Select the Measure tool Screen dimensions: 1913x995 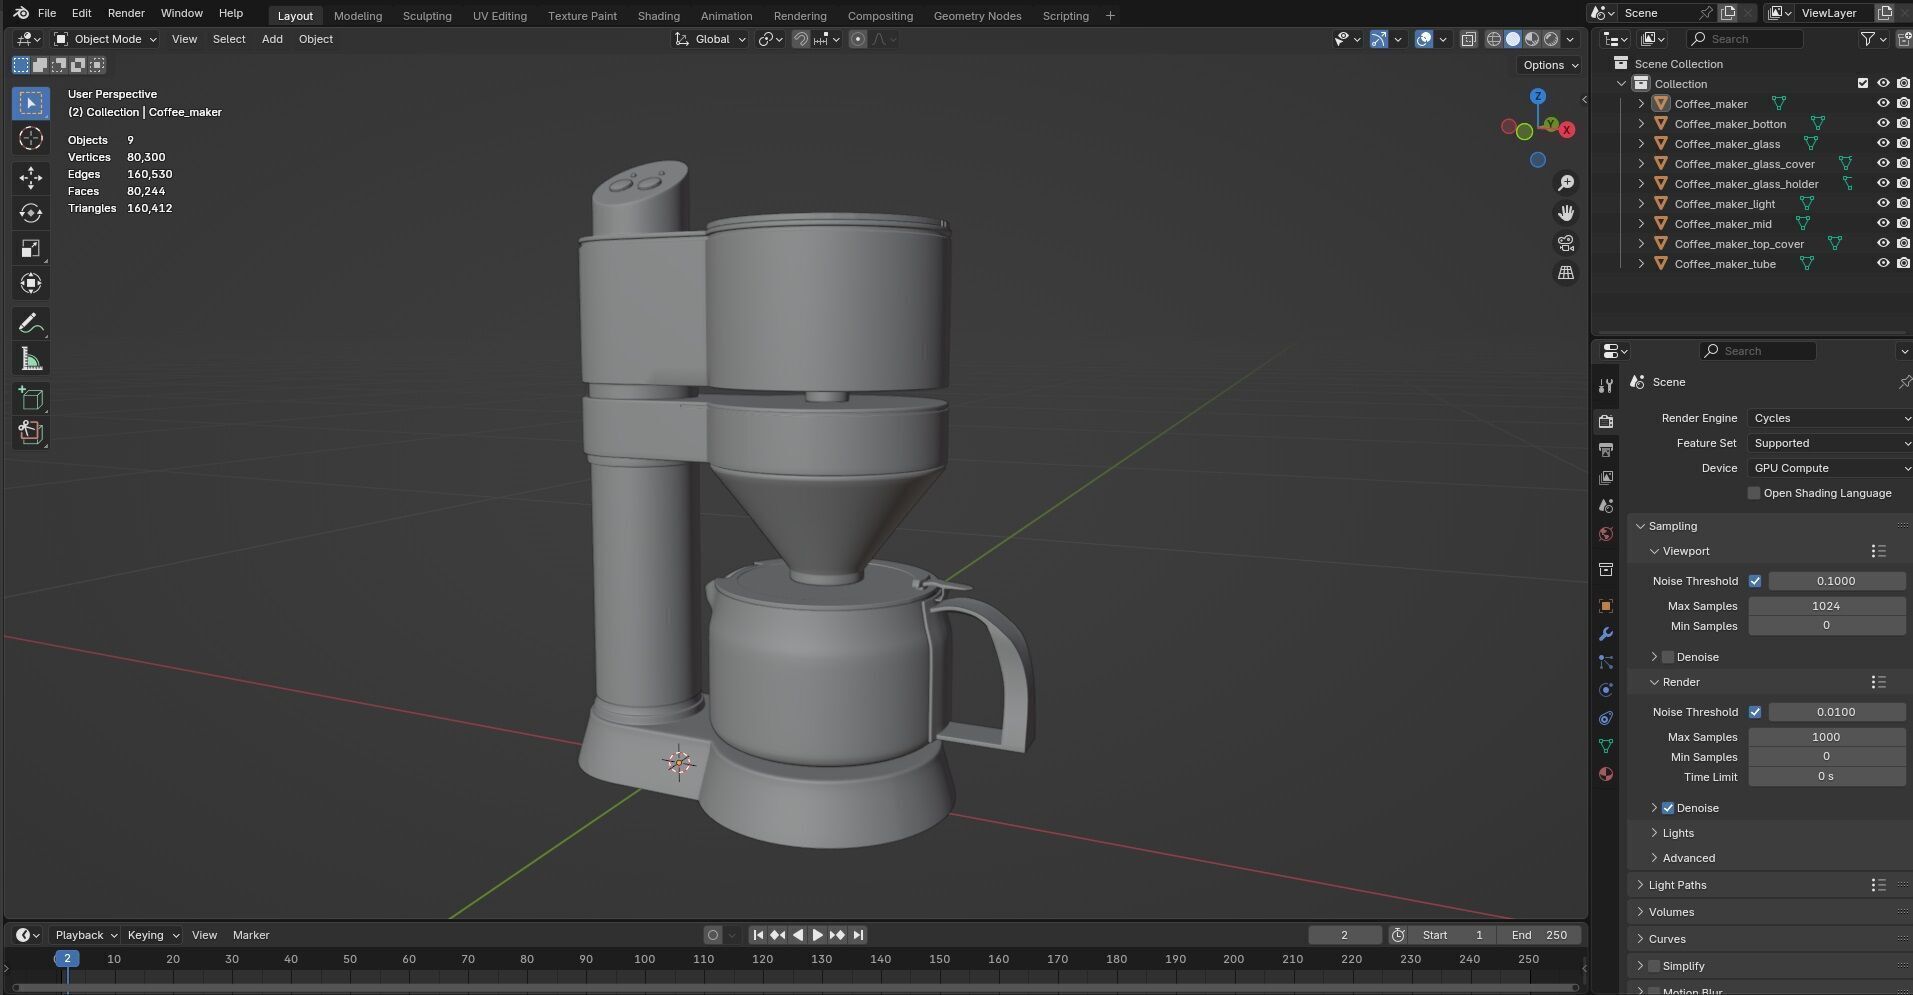(31, 359)
